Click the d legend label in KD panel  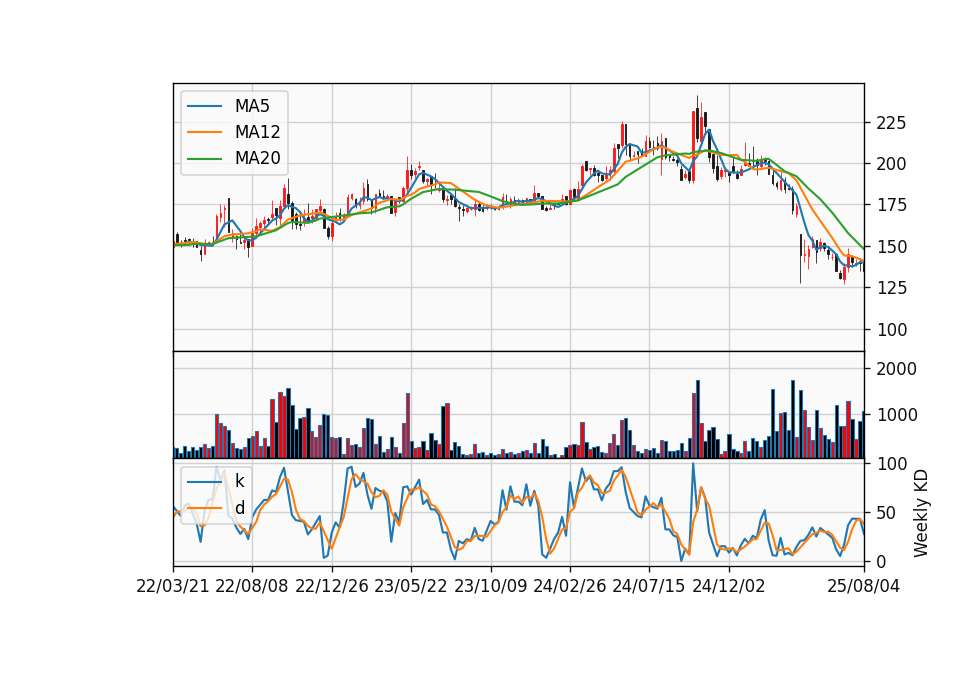[x=239, y=508]
